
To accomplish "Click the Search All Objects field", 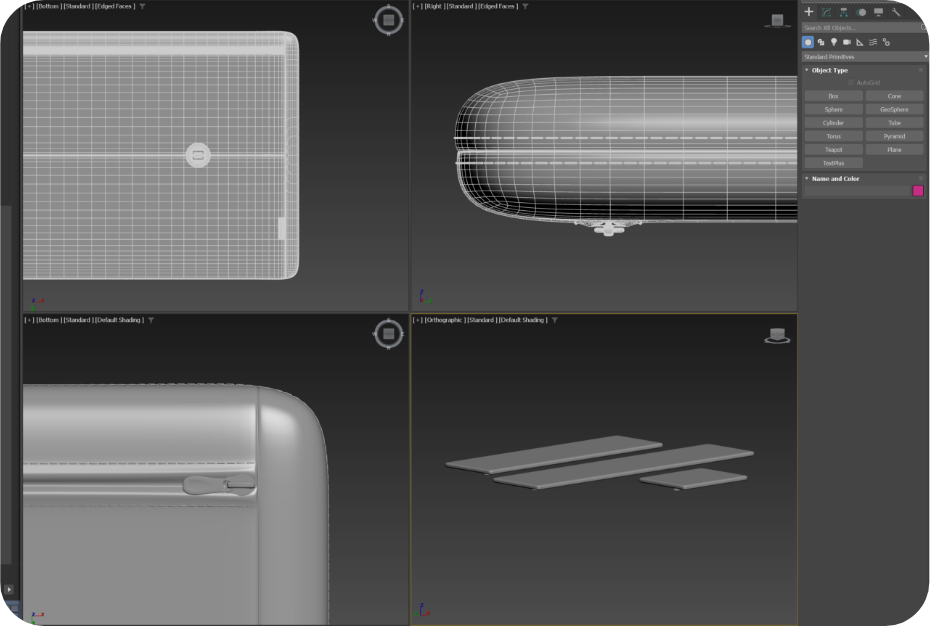I will (860, 27).
